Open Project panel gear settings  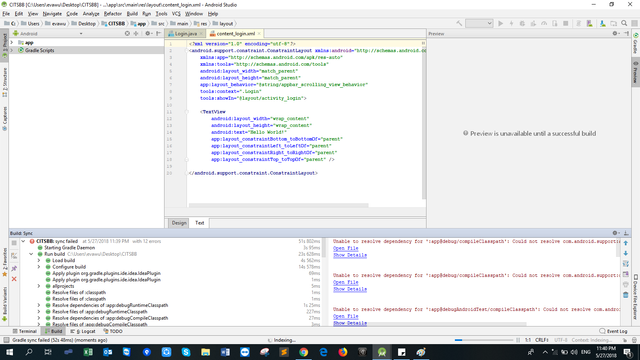coord(148,33)
